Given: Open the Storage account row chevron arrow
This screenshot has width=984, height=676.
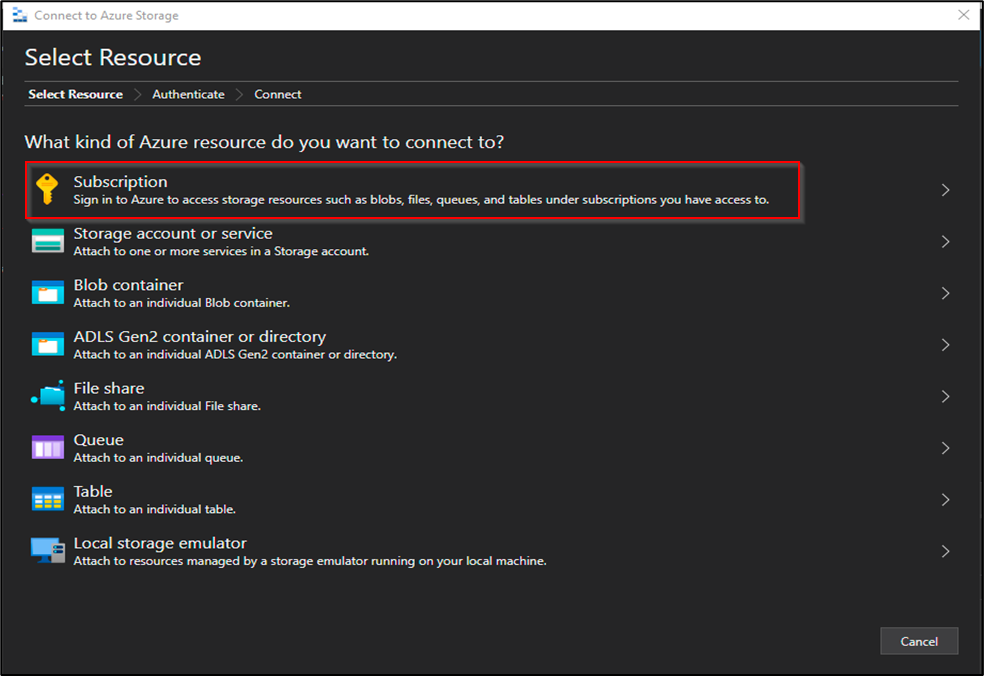Looking at the screenshot, I should coord(946,242).
